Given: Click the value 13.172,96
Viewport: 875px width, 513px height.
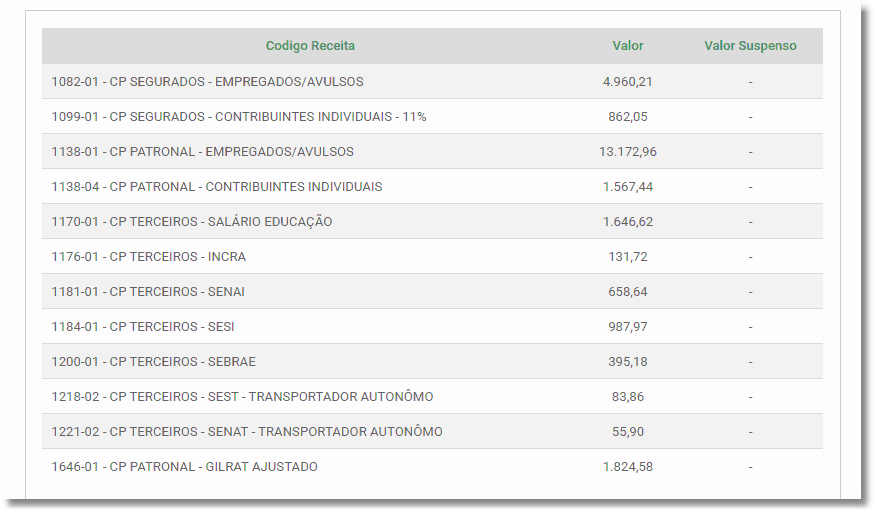Looking at the screenshot, I should (x=628, y=152).
